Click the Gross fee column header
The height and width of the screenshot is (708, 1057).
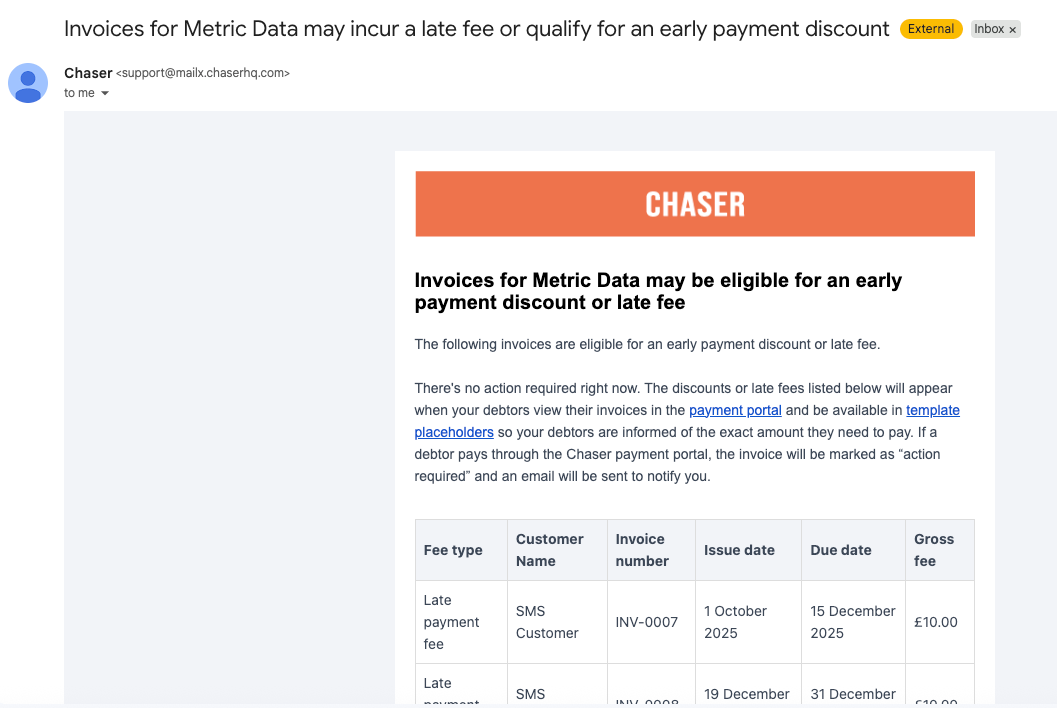click(x=934, y=550)
